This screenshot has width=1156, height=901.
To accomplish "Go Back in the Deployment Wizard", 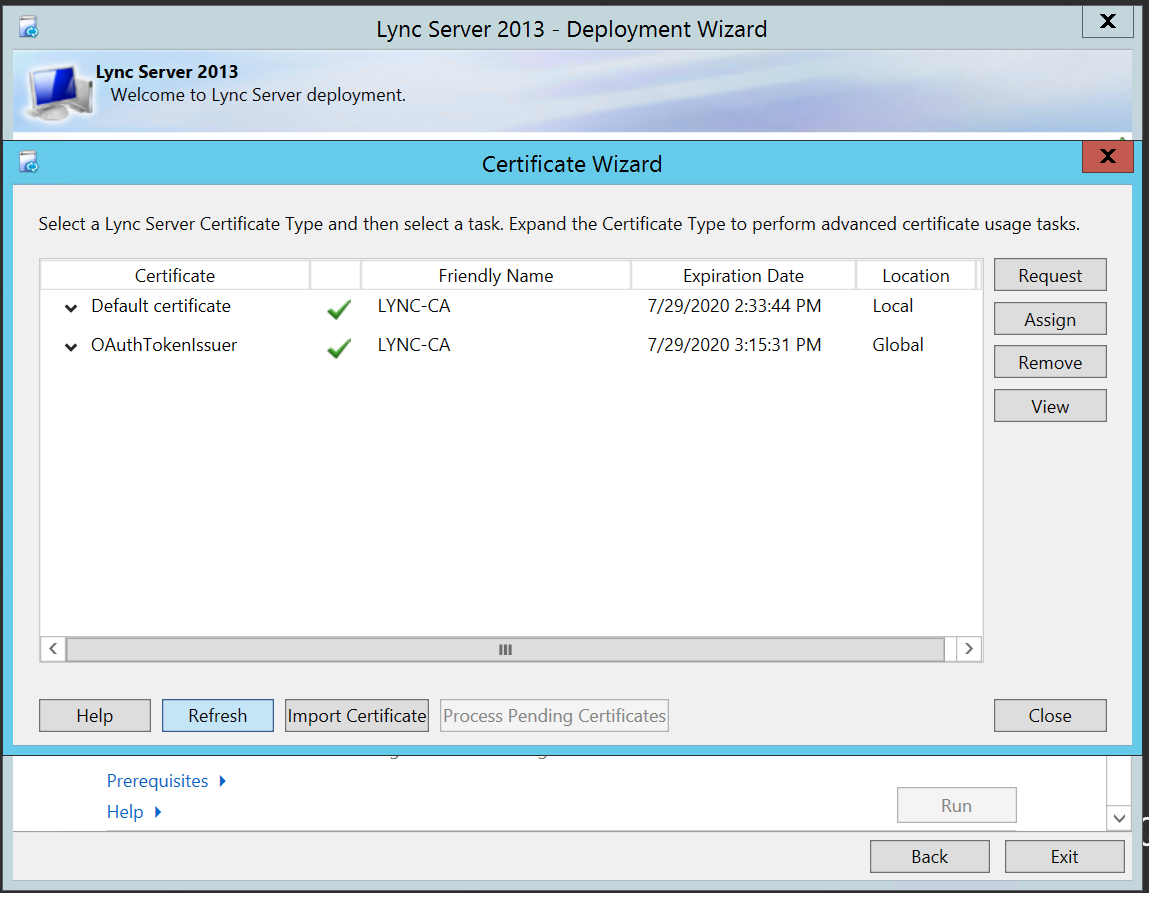I will point(930,856).
